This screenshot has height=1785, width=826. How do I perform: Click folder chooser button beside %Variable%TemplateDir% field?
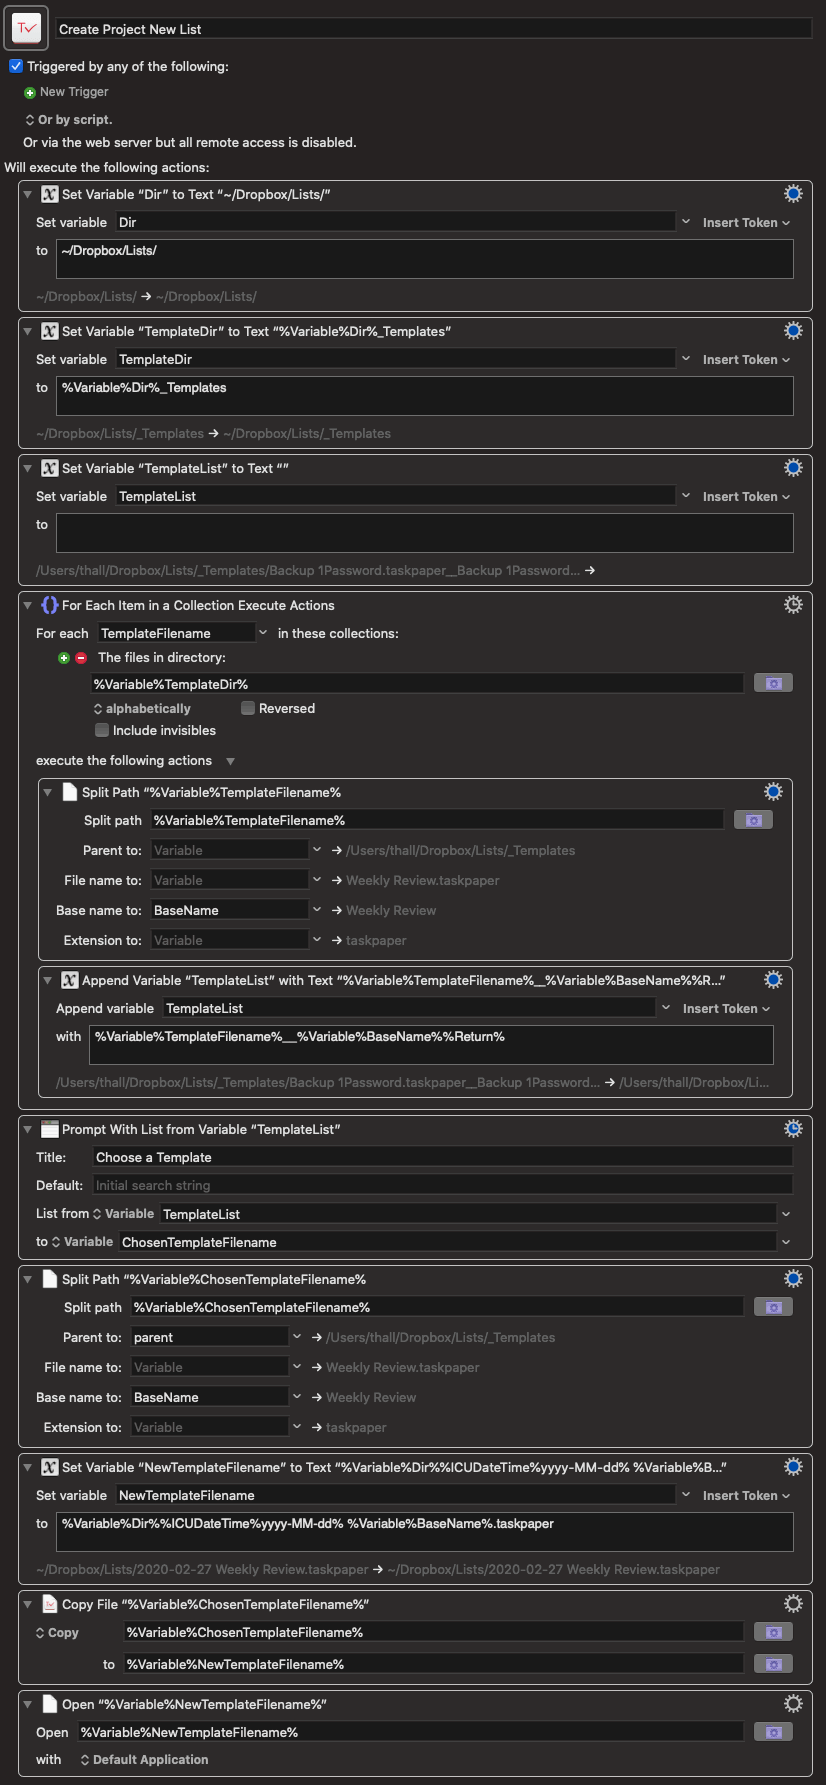[x=773, y=683]
